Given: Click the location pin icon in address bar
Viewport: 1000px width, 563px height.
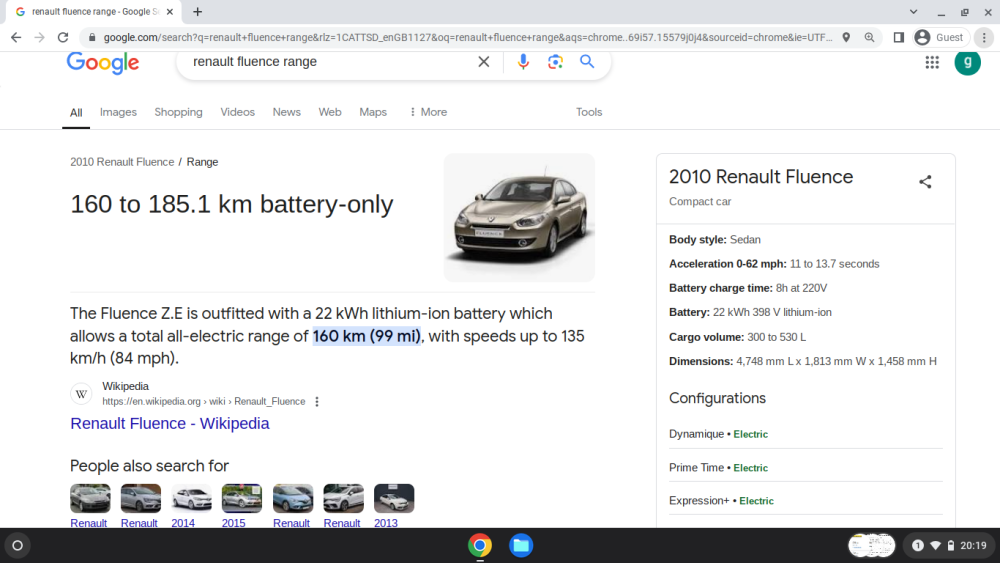Looking at the screenshot, I should (x=846, y=38).
